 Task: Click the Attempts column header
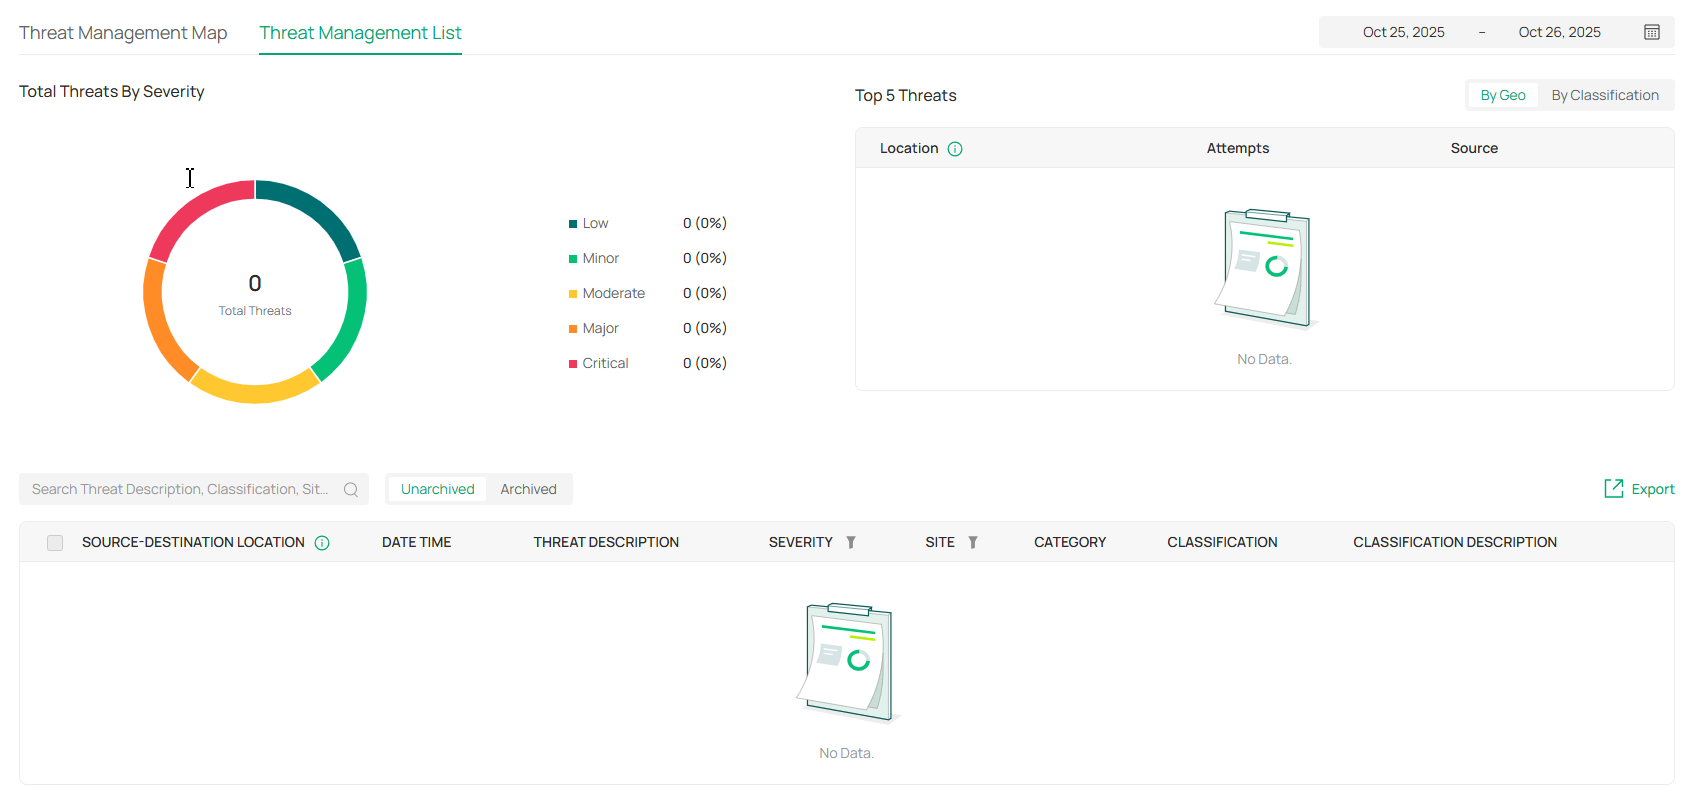click(x=1238, y=148)
